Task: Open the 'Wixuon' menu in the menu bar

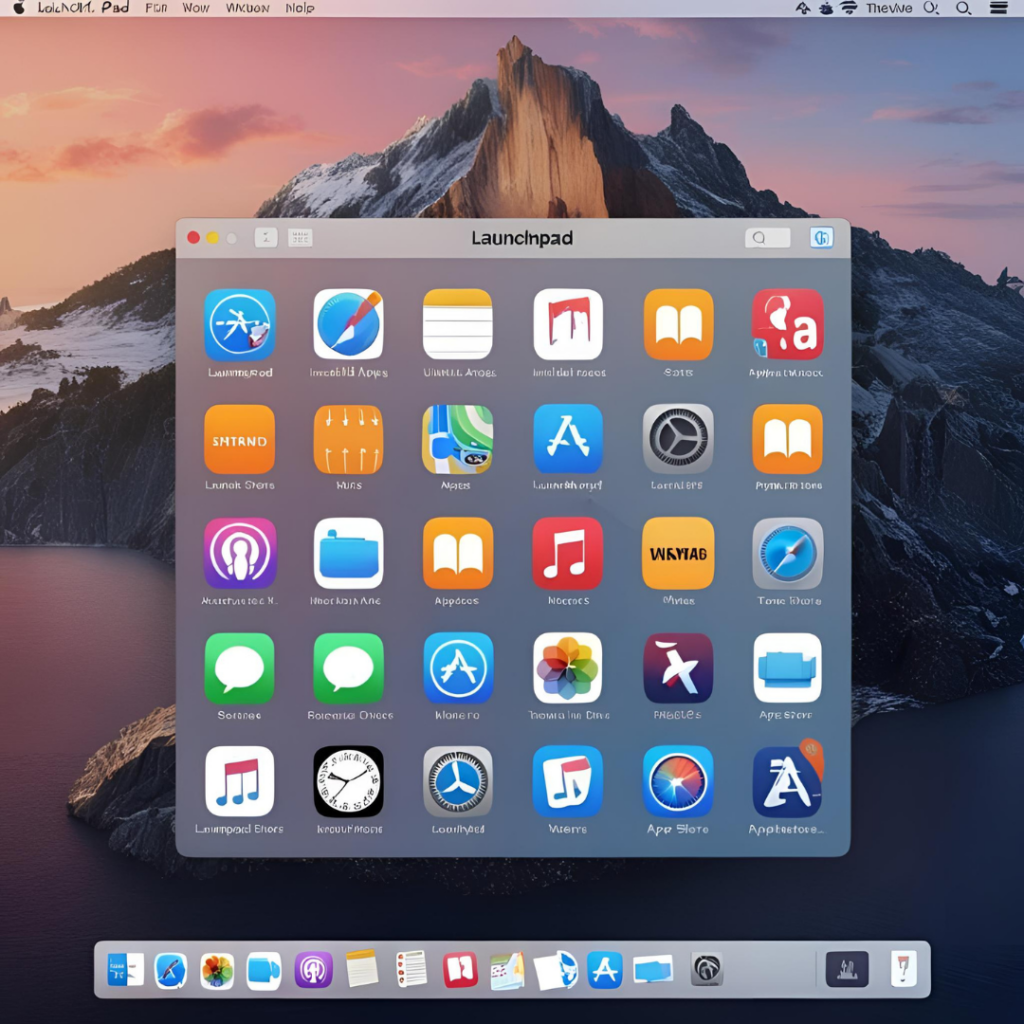Action: (248, 8)
